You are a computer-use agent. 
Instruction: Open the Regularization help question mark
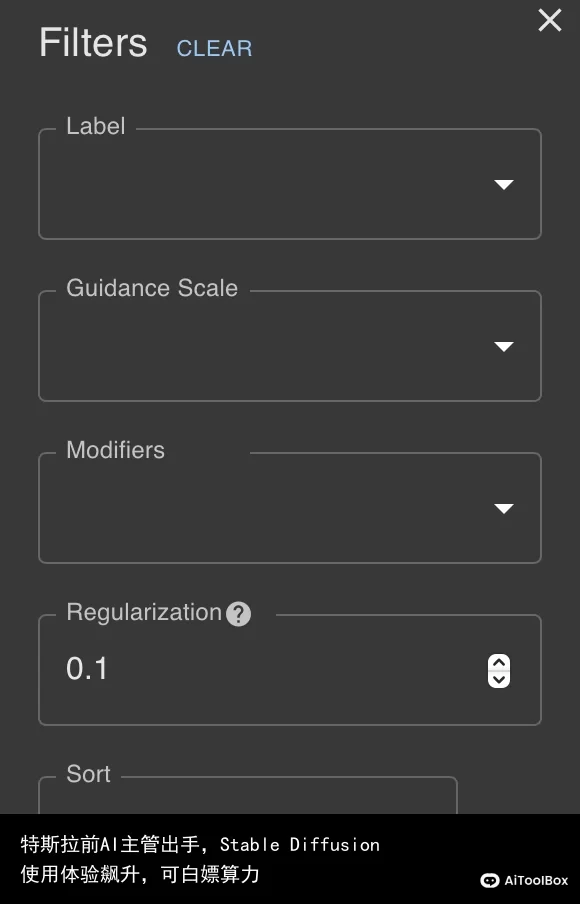tap(238, 614)
